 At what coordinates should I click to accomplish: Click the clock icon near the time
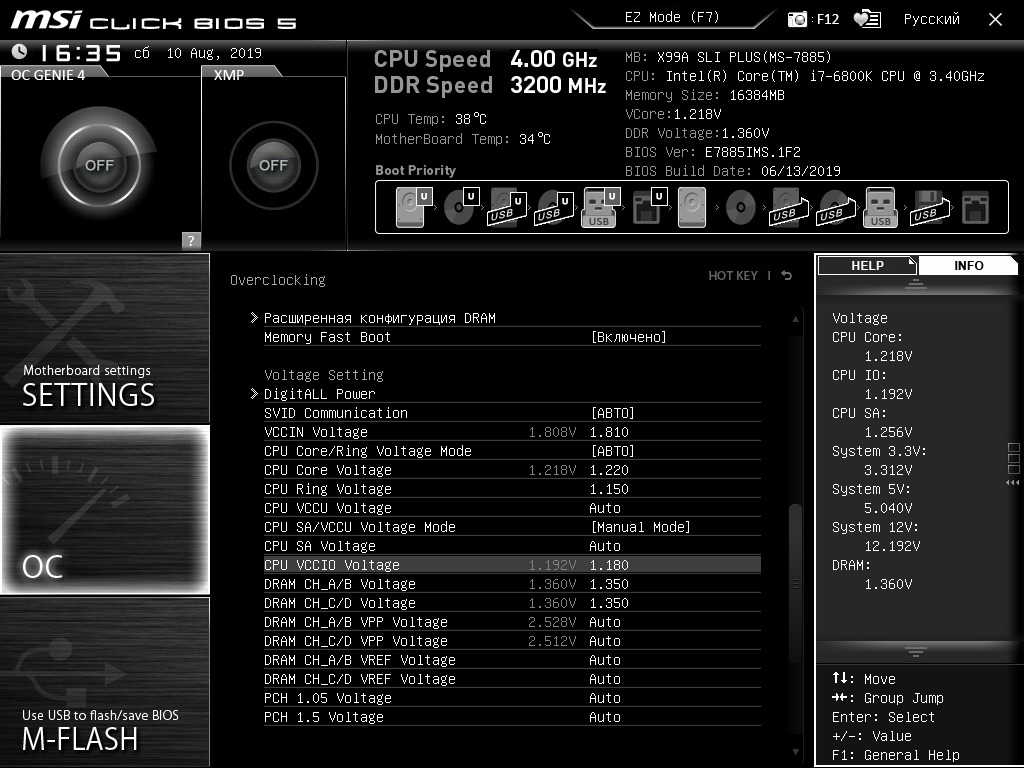(20, 52)
